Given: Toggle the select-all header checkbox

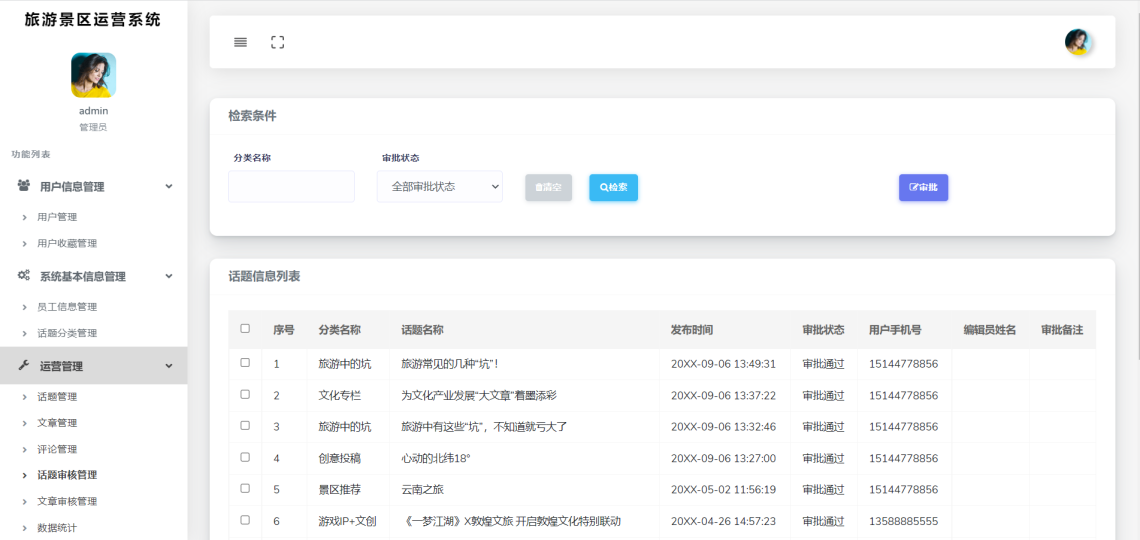Looking at the screenshot, I should click(245, 329).
